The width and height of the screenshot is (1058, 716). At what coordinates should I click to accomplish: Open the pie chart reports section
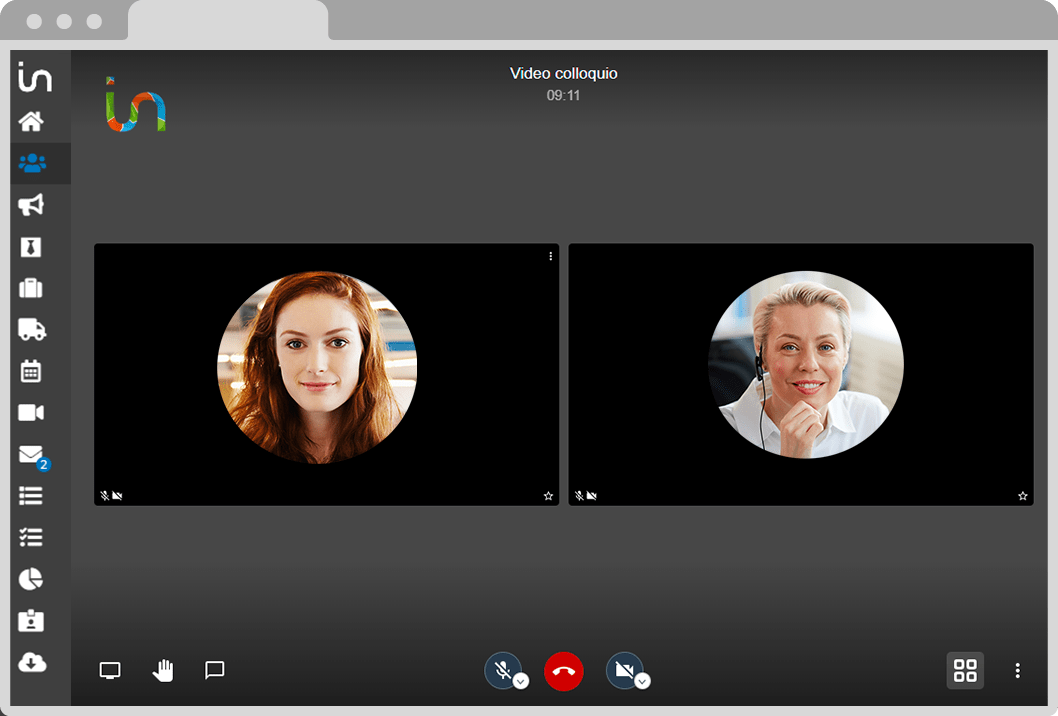30,579
